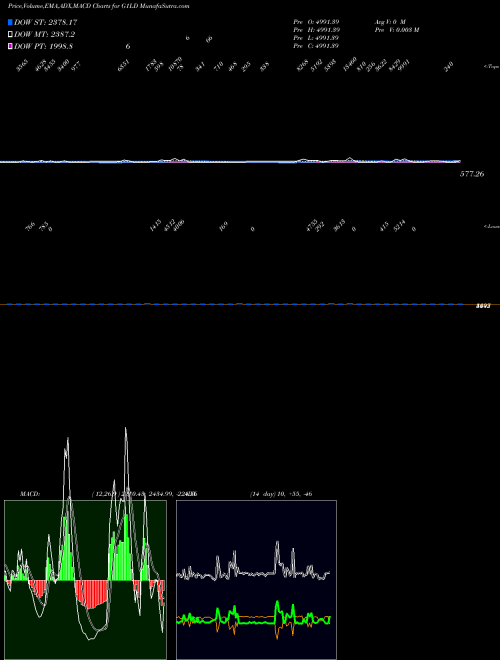Click the 240 top value label at far right
The height and width of the screenshot is (660, 500).
449,66
